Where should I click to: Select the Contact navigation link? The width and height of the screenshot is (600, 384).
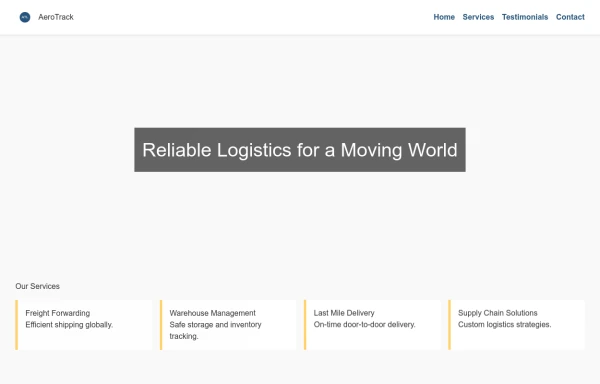[570, 17]
